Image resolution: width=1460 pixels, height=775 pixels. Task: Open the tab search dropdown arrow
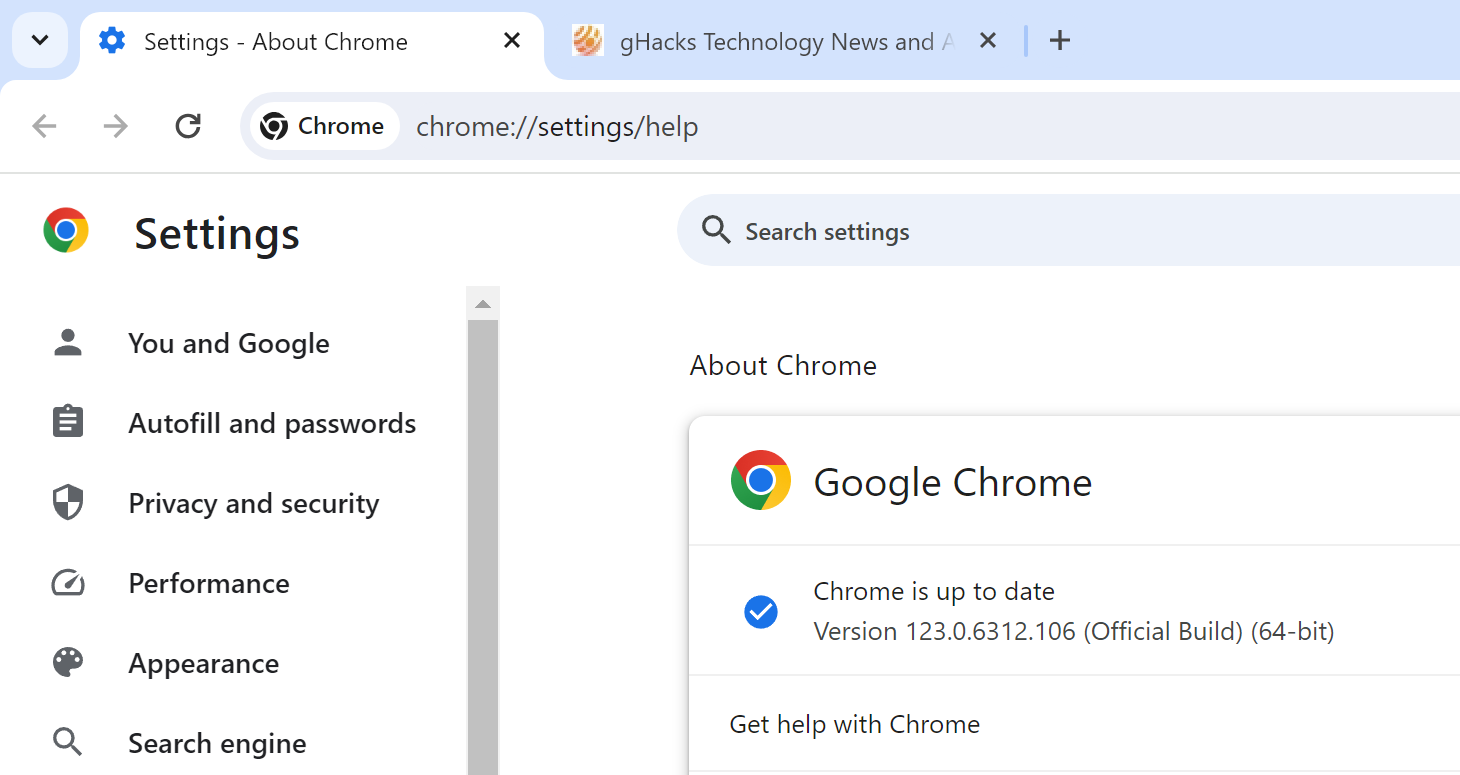pos(40,41)
